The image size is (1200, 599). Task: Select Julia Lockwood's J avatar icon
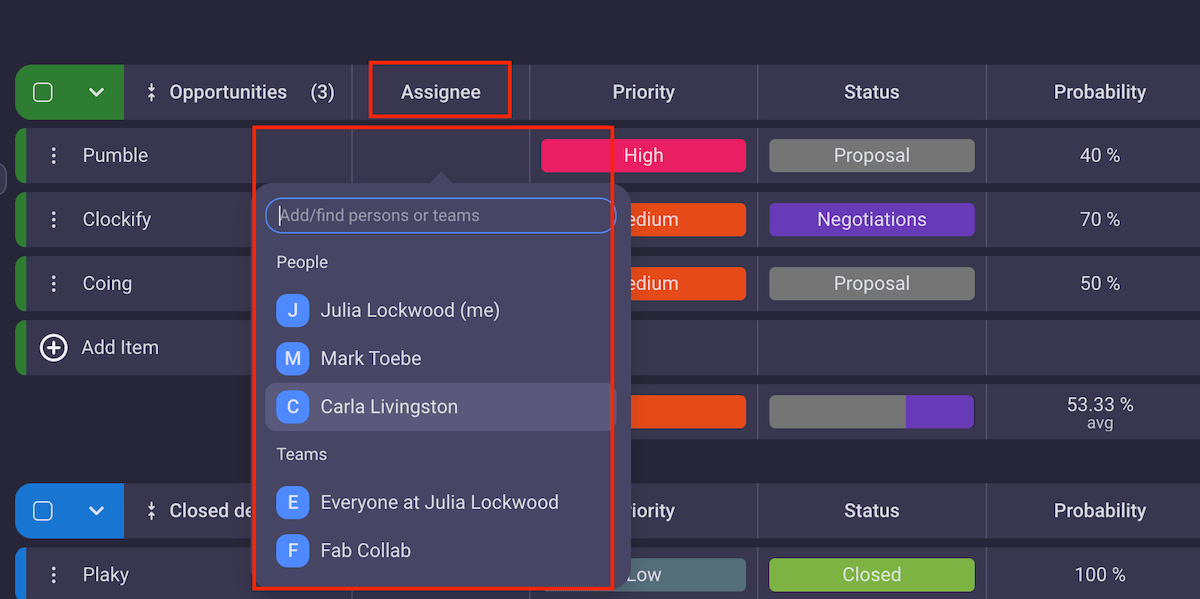click(x=292, y=311)
